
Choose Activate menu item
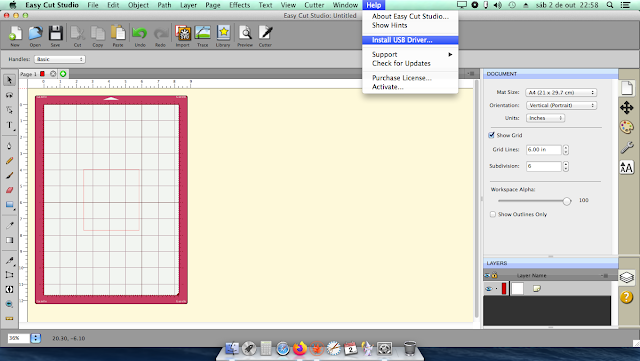coord(410,87)
